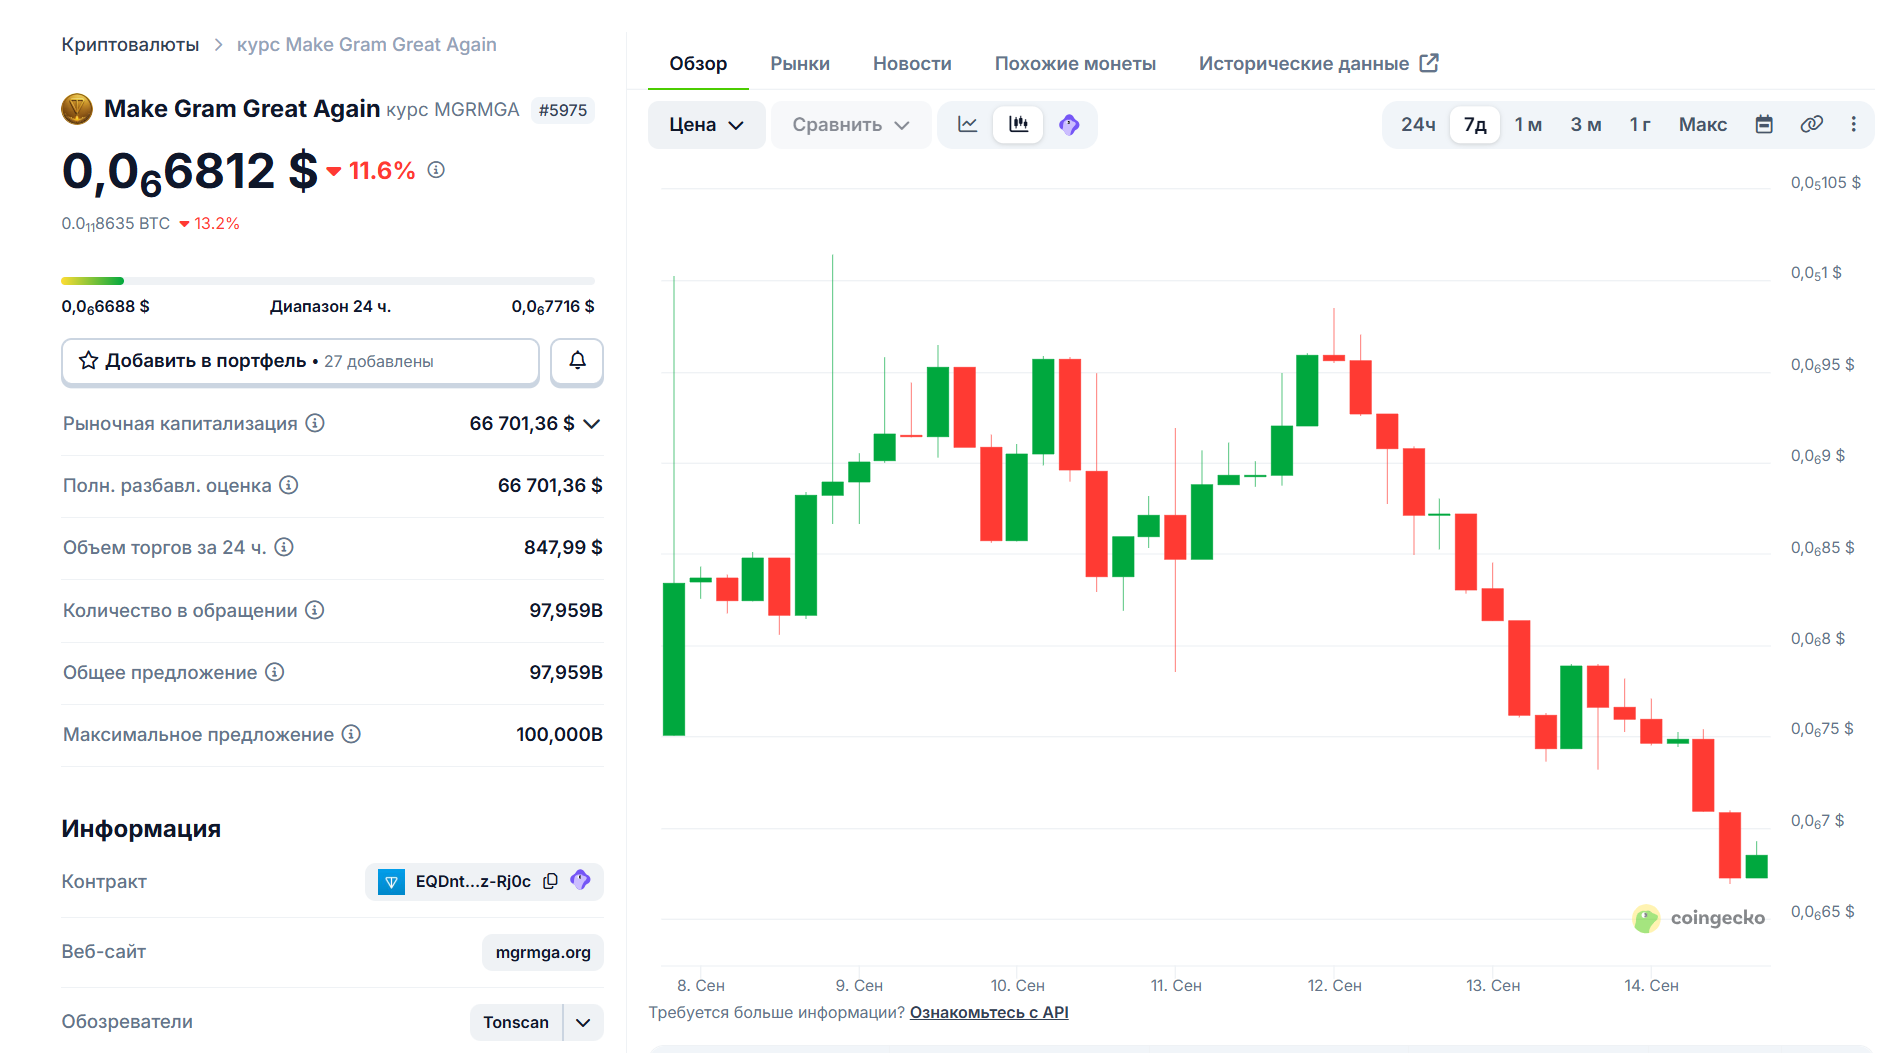Show info for Общее предложение
The width and height of the screenshot is (1884, 1053).
(x=275, y=672)
